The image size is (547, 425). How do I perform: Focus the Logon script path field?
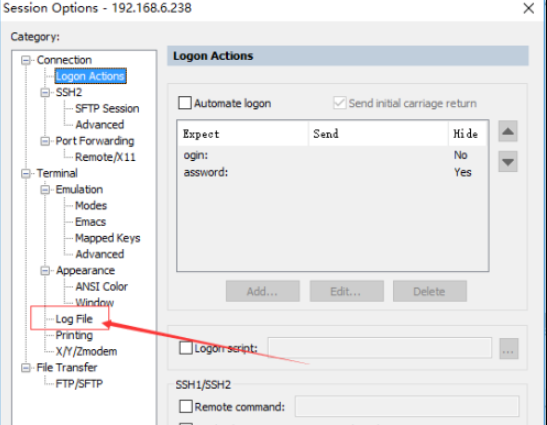[380, 348]
